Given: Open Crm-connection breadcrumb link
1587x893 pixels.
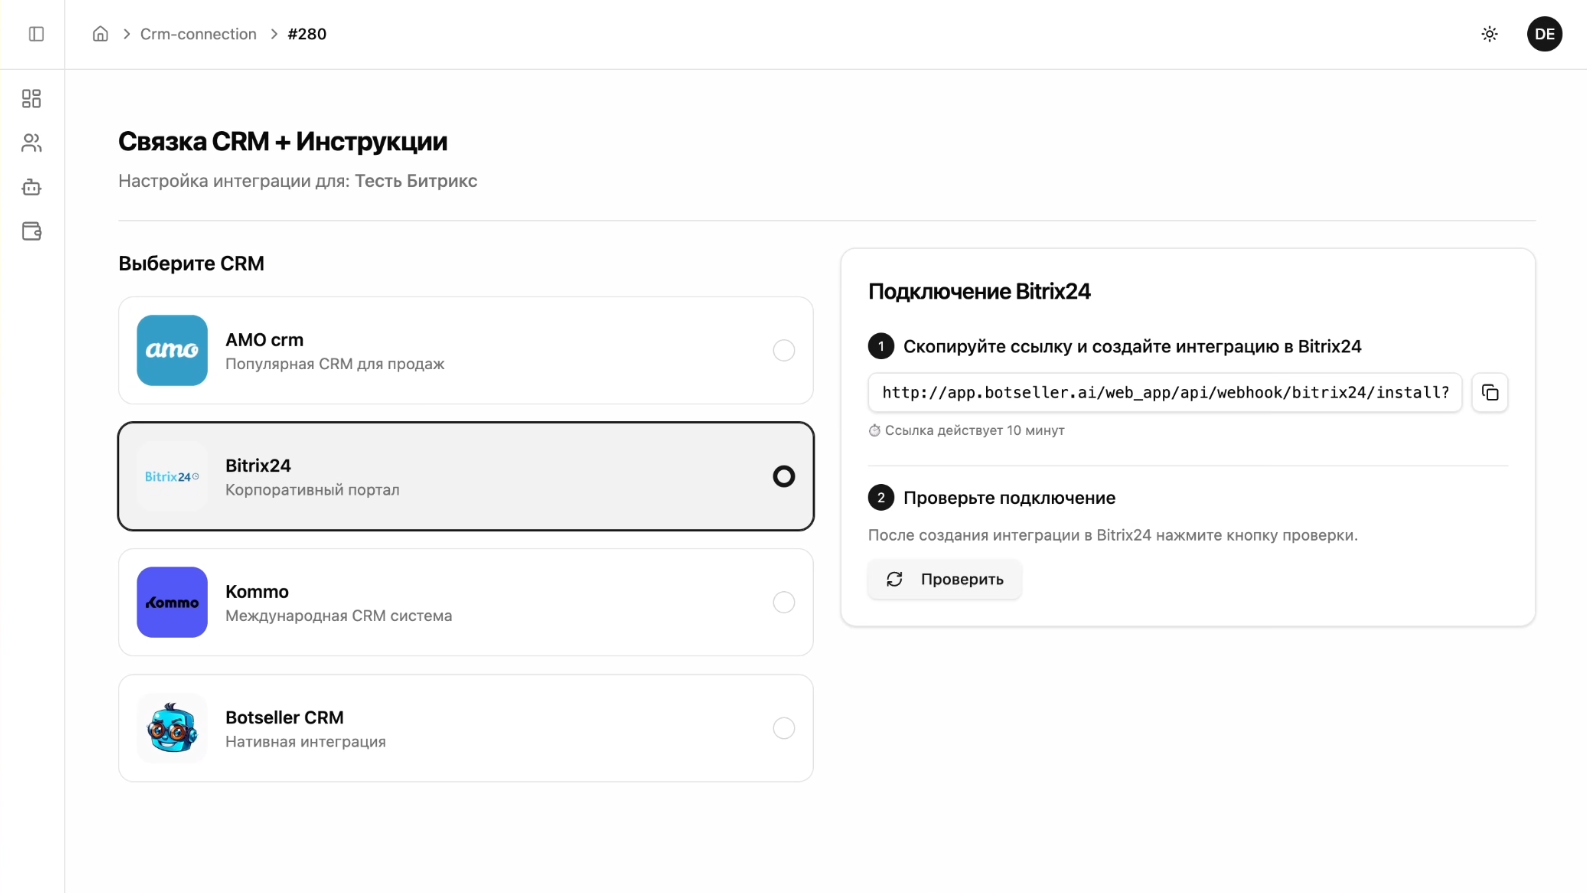Looking at the screenshot, I should coord(198,34).
